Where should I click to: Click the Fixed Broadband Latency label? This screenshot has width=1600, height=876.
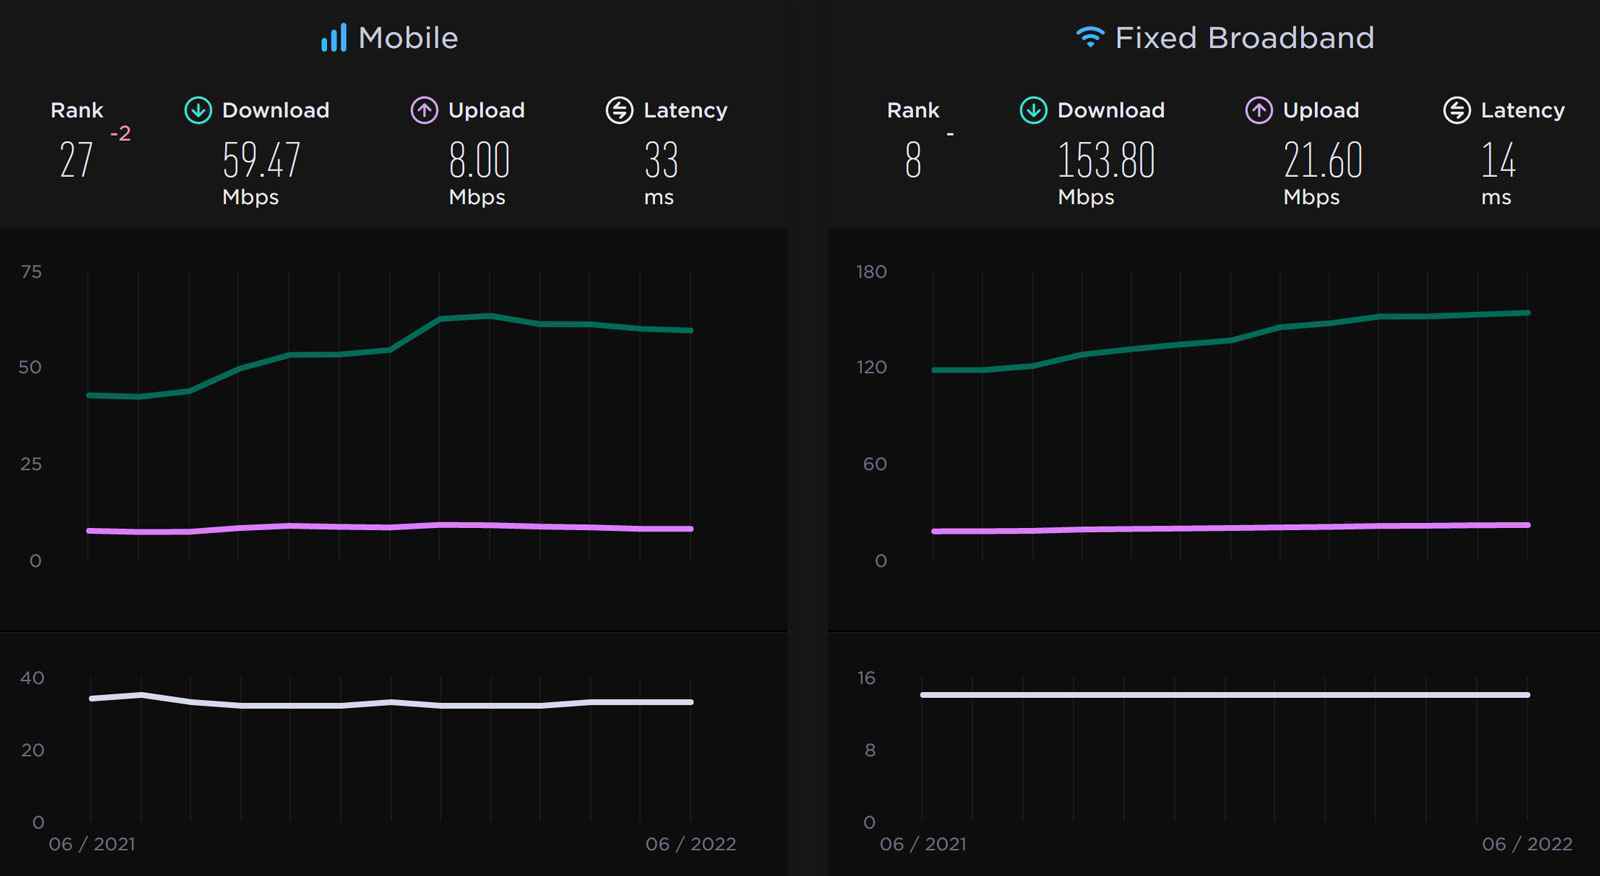coord(1523,110)
